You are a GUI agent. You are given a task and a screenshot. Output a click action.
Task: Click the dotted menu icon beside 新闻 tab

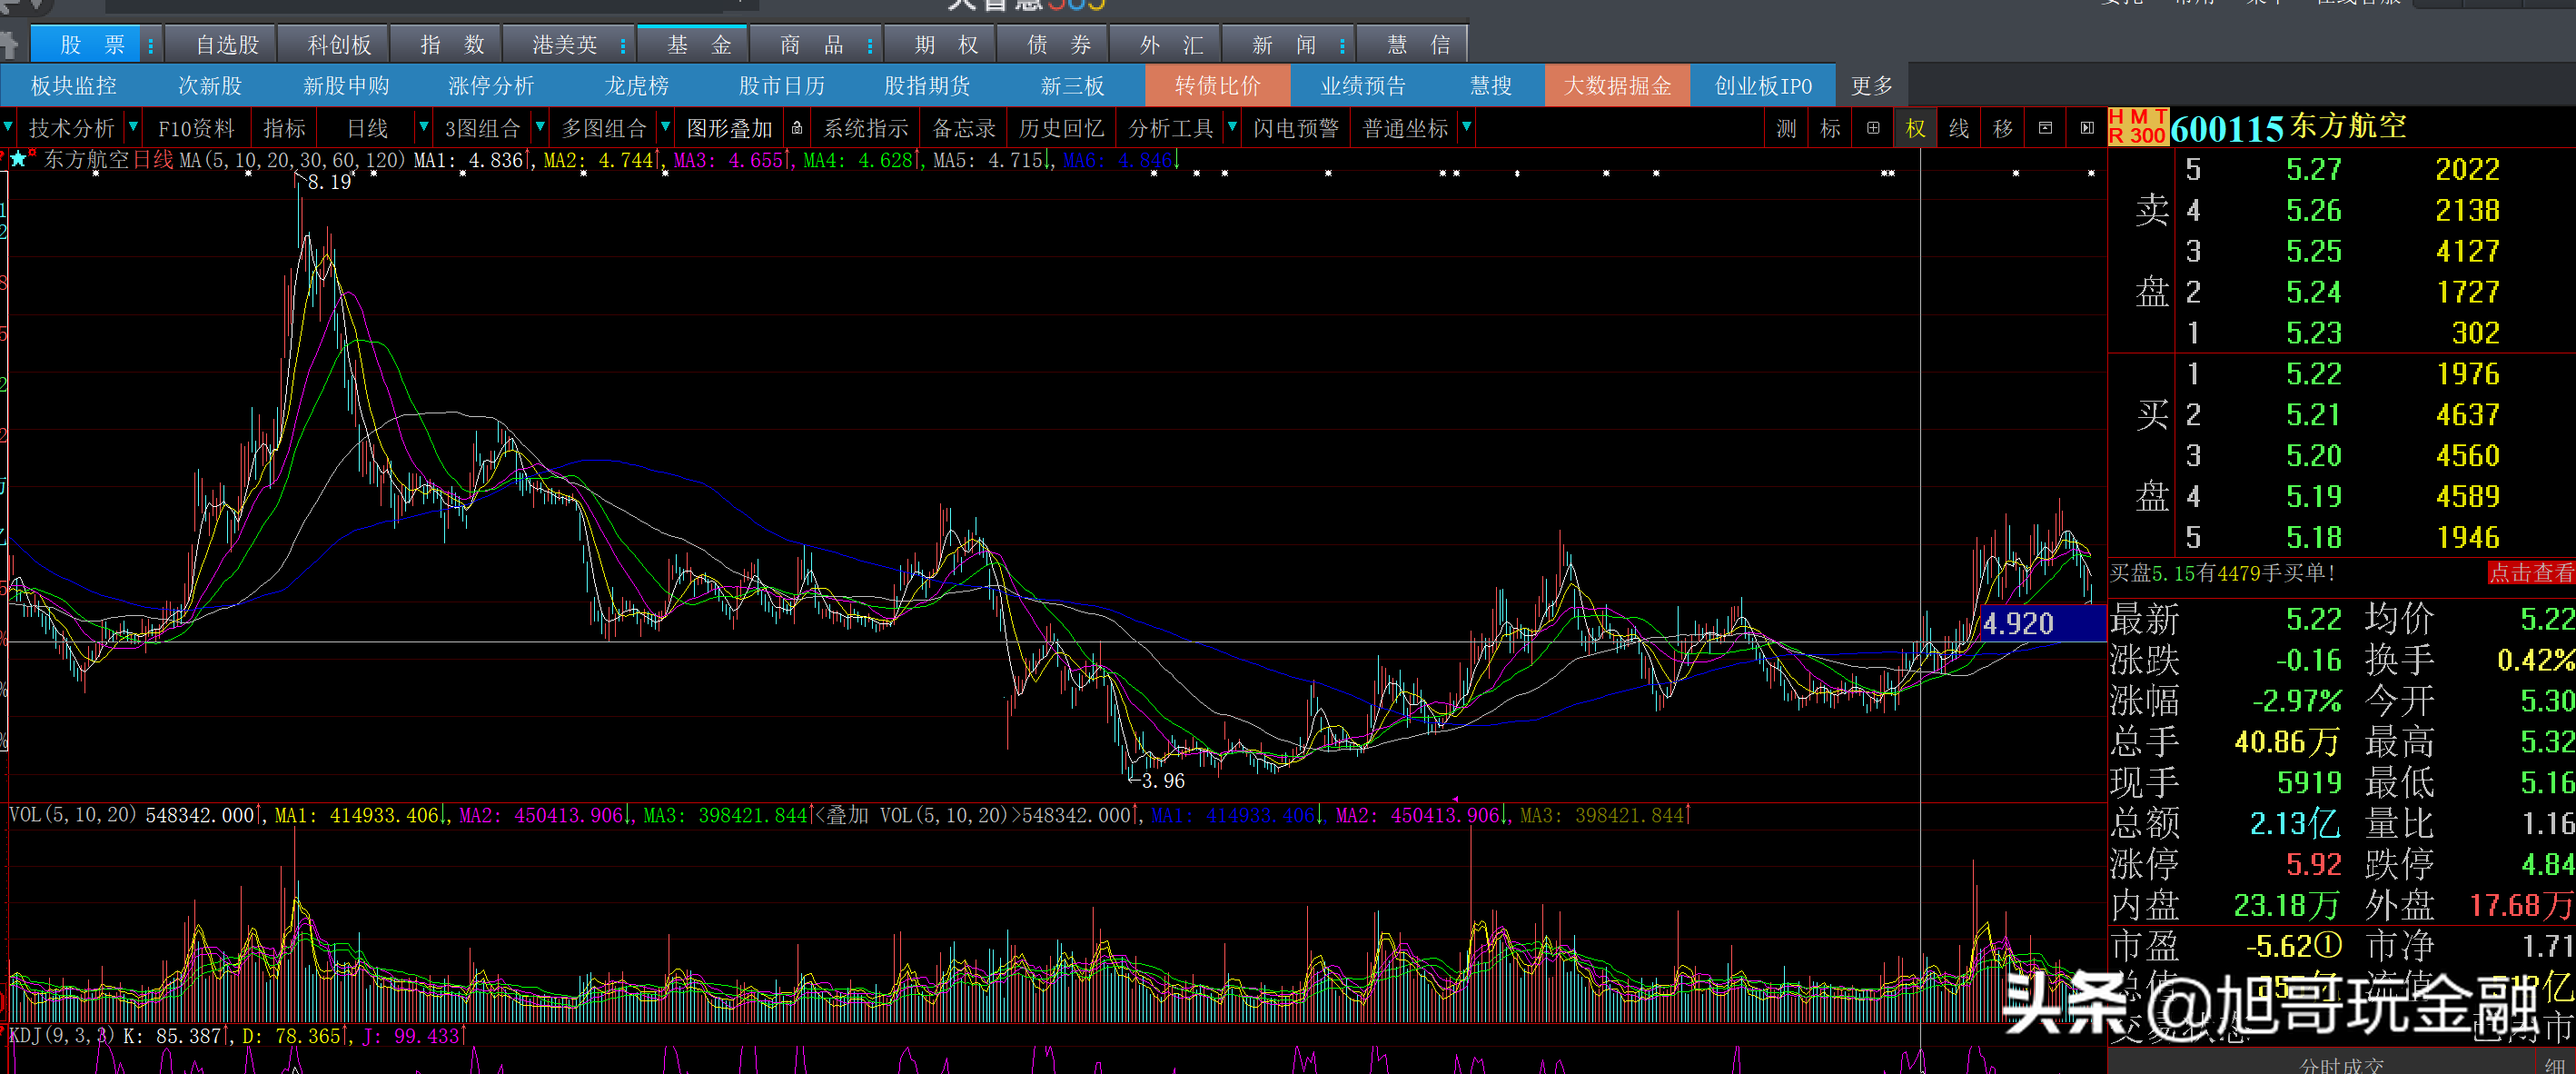click(1342, 45)
